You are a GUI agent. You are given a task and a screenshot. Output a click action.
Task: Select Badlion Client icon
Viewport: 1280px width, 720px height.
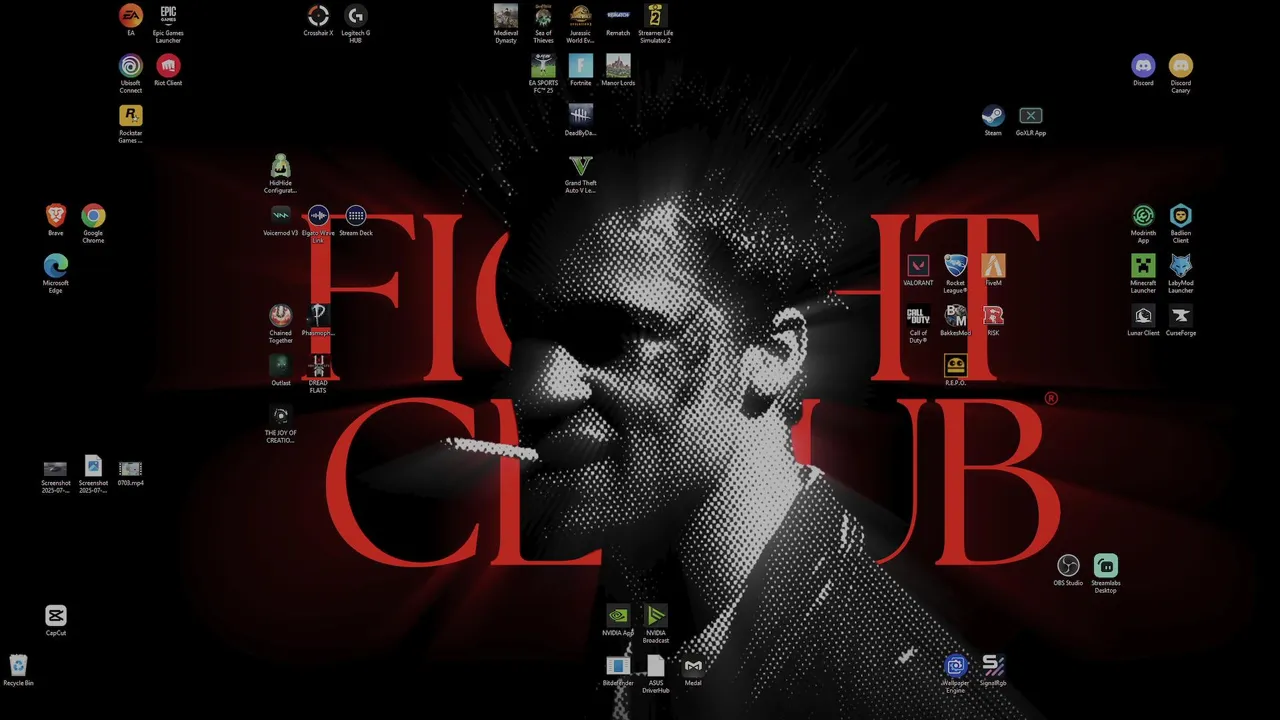[1180, 216]
